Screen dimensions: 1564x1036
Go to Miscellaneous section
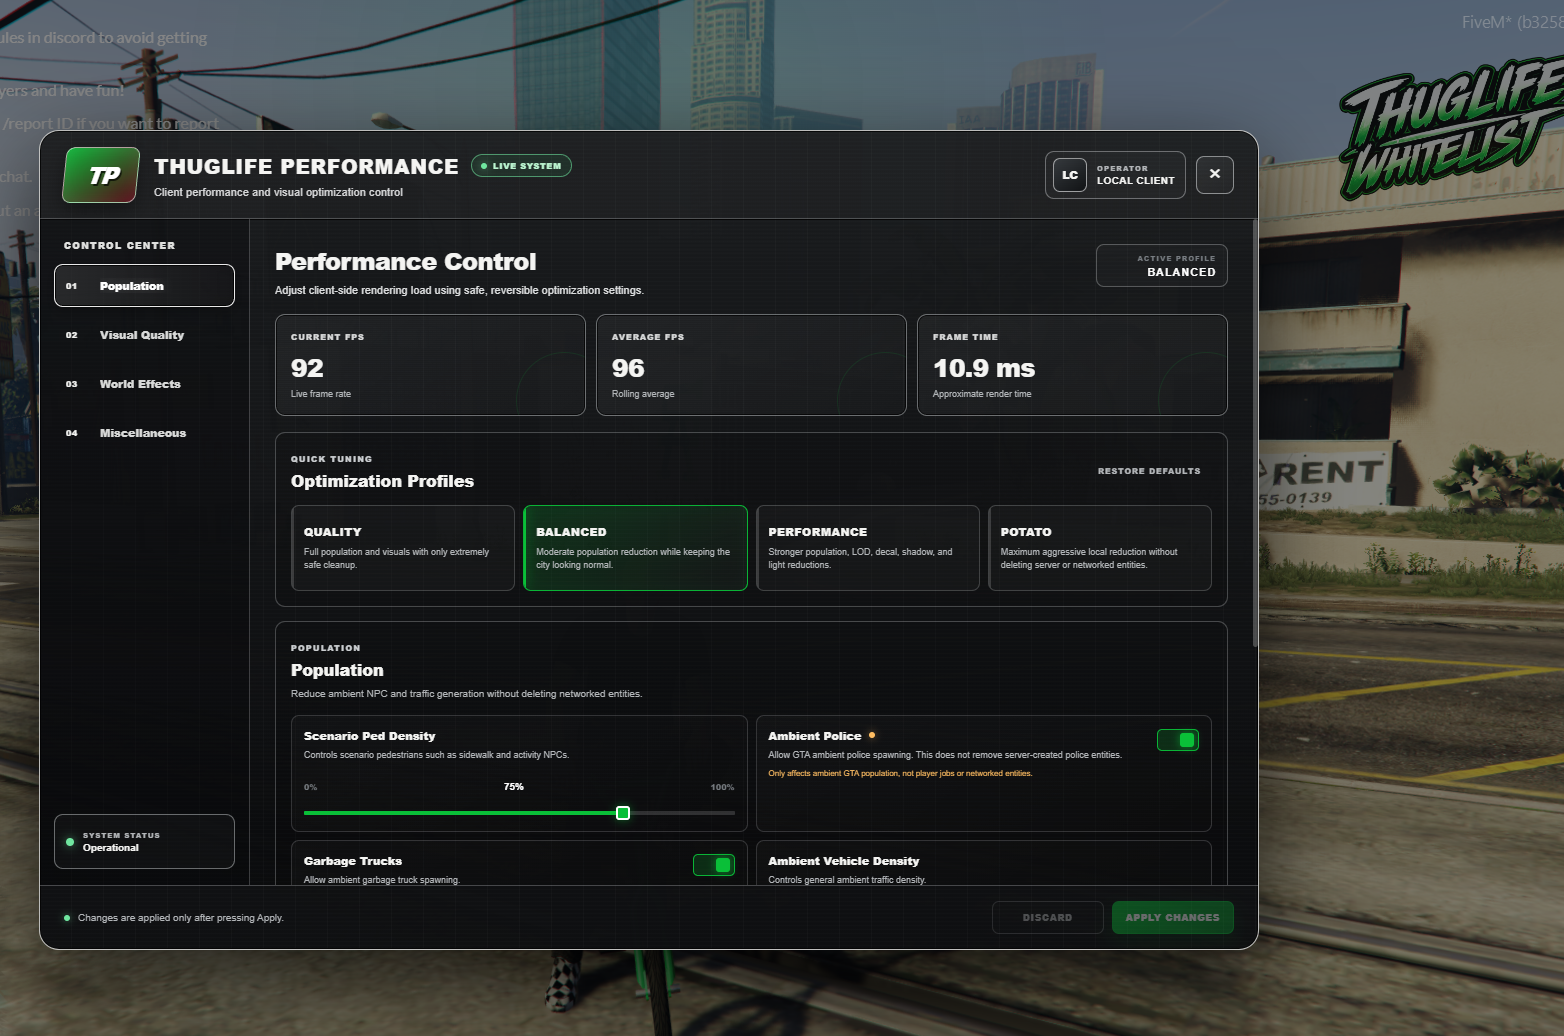click(144, 433)
